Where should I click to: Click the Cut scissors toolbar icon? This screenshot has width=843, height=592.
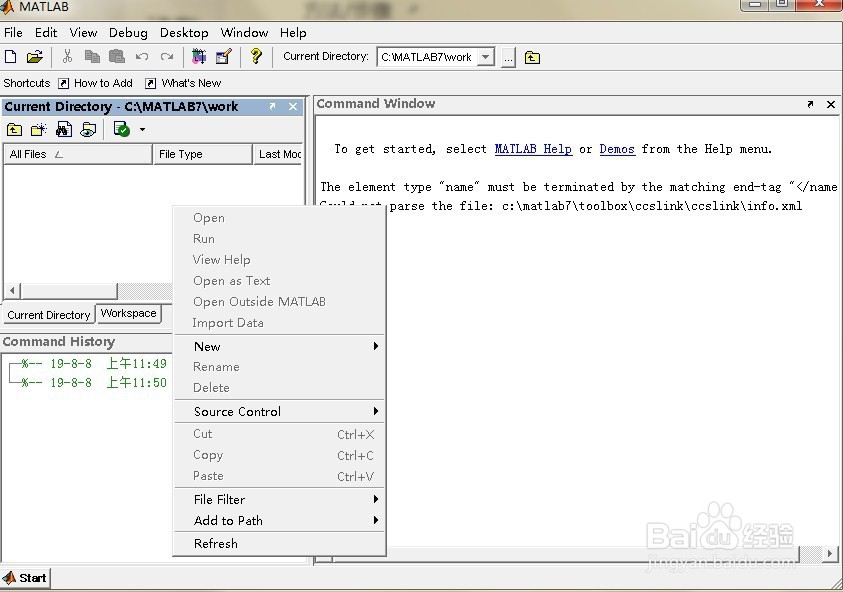pos(67,56)
